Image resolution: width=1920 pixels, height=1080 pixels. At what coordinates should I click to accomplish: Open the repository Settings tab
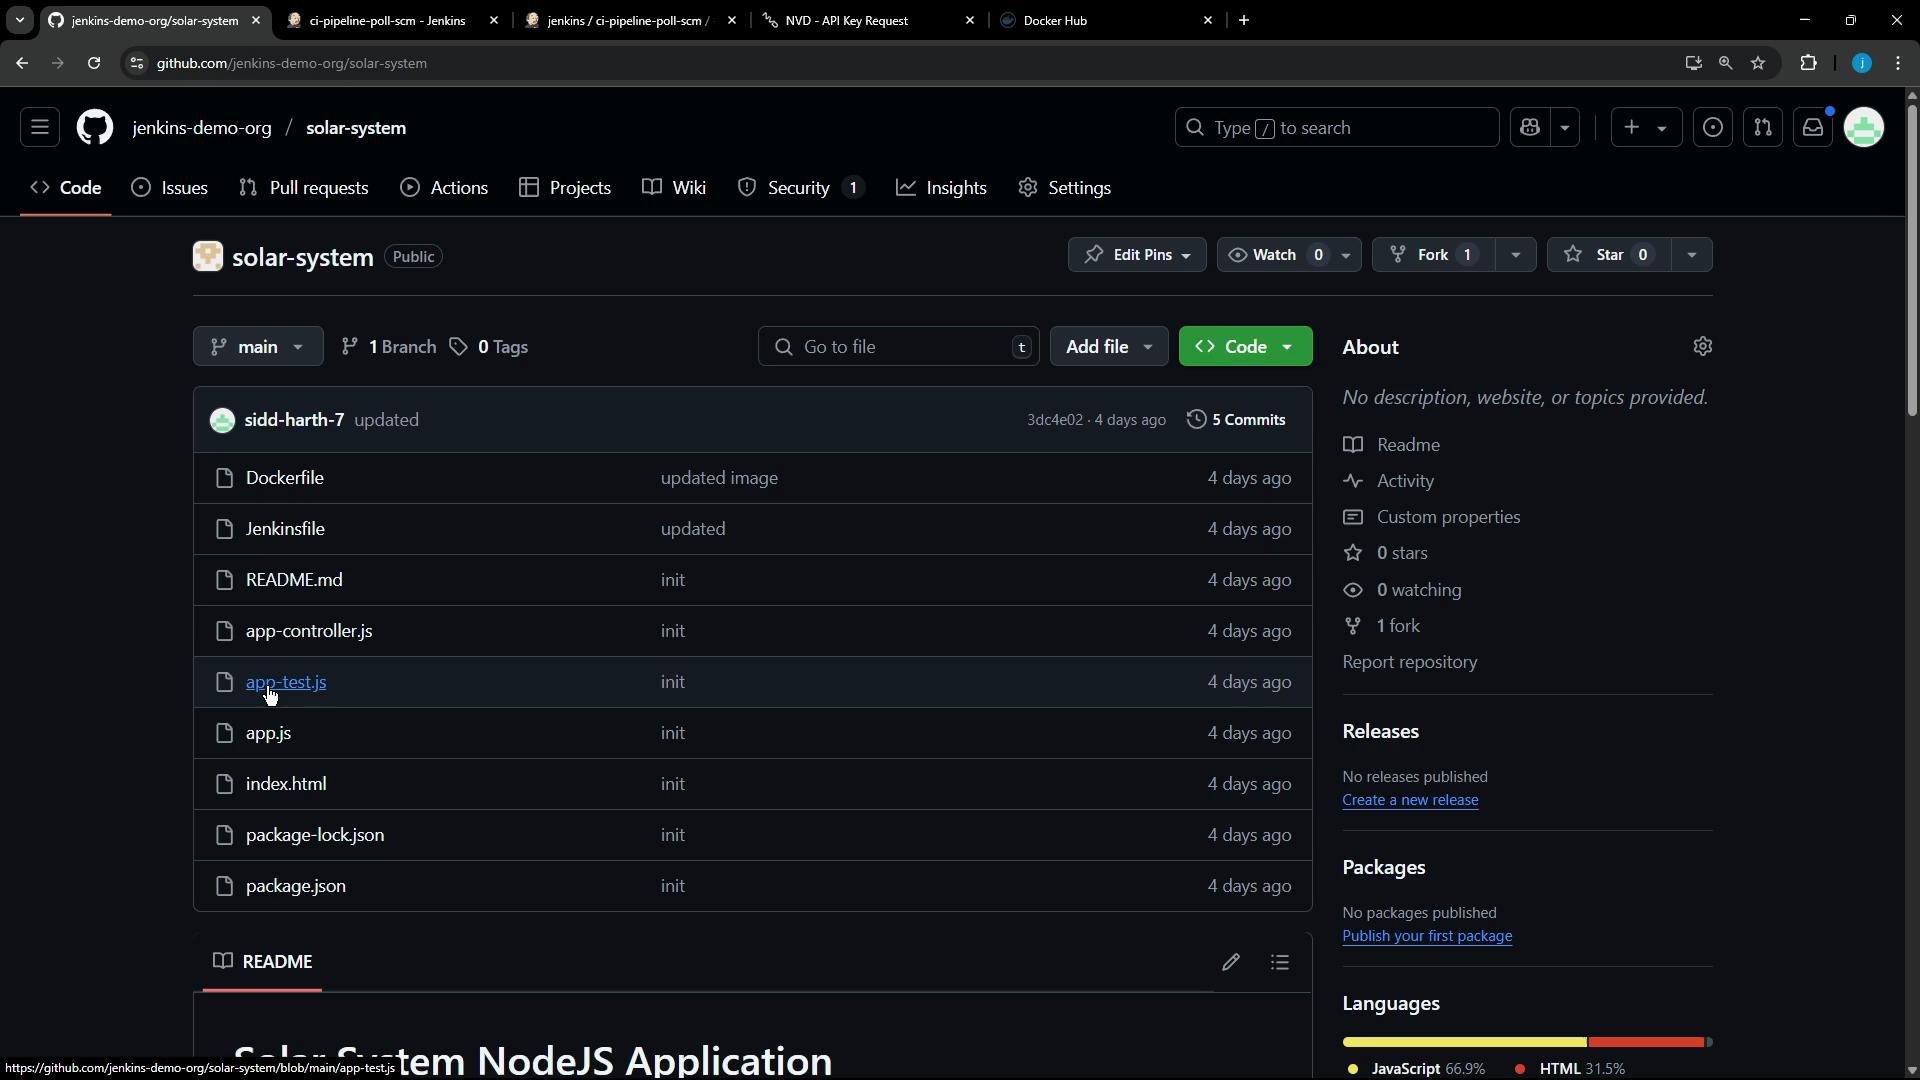coord(1065,188)
